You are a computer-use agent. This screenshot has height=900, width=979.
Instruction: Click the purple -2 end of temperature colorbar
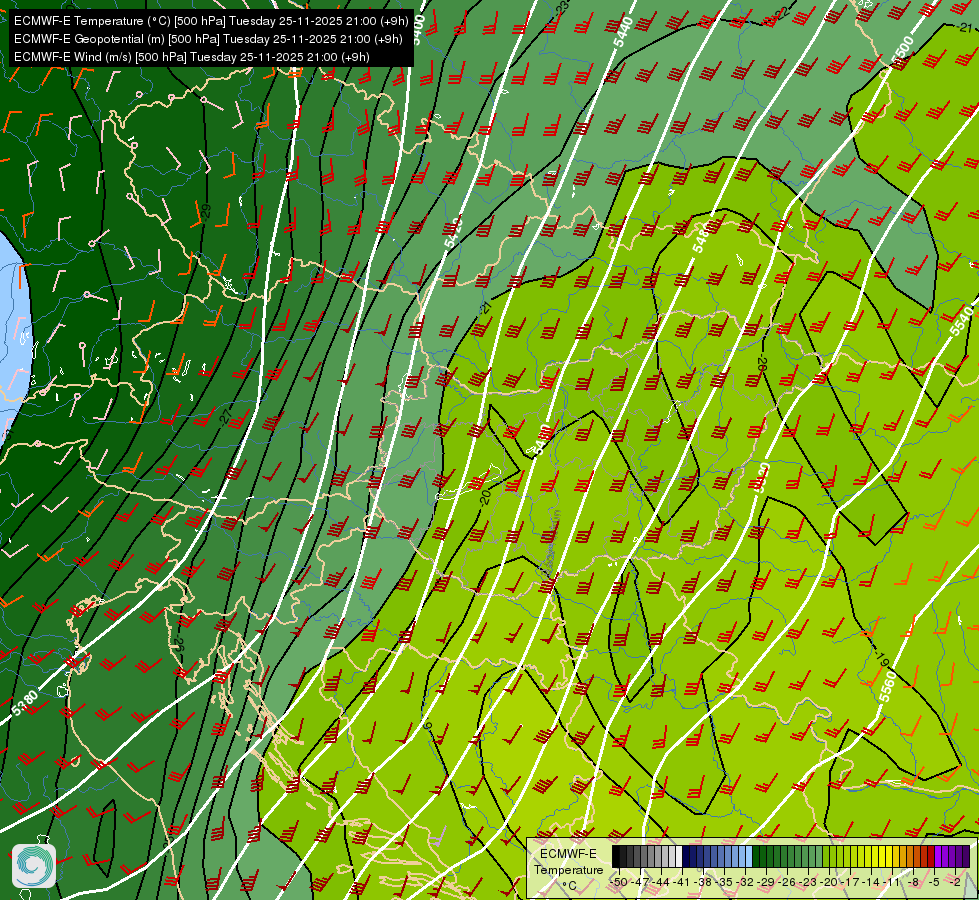tap(965, 857)
